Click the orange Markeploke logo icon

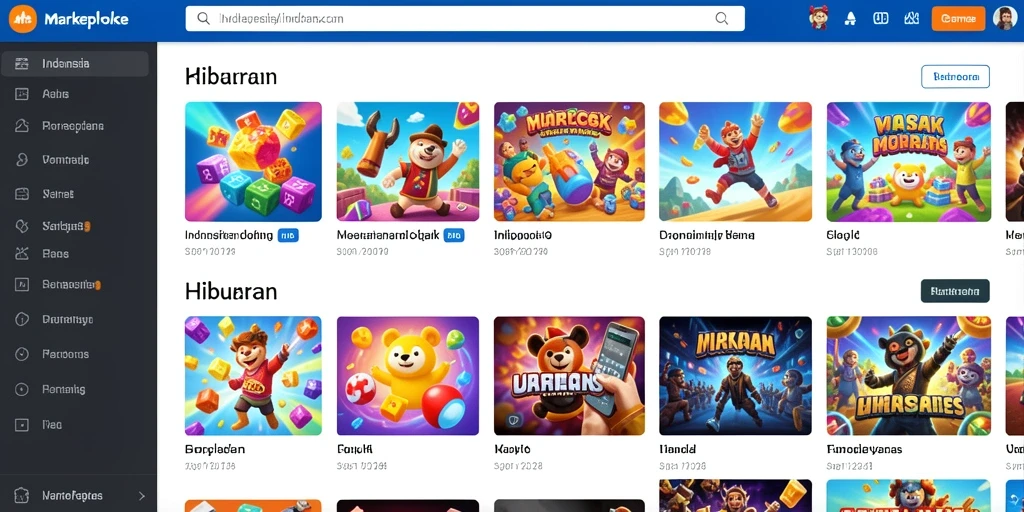[23, 19]
